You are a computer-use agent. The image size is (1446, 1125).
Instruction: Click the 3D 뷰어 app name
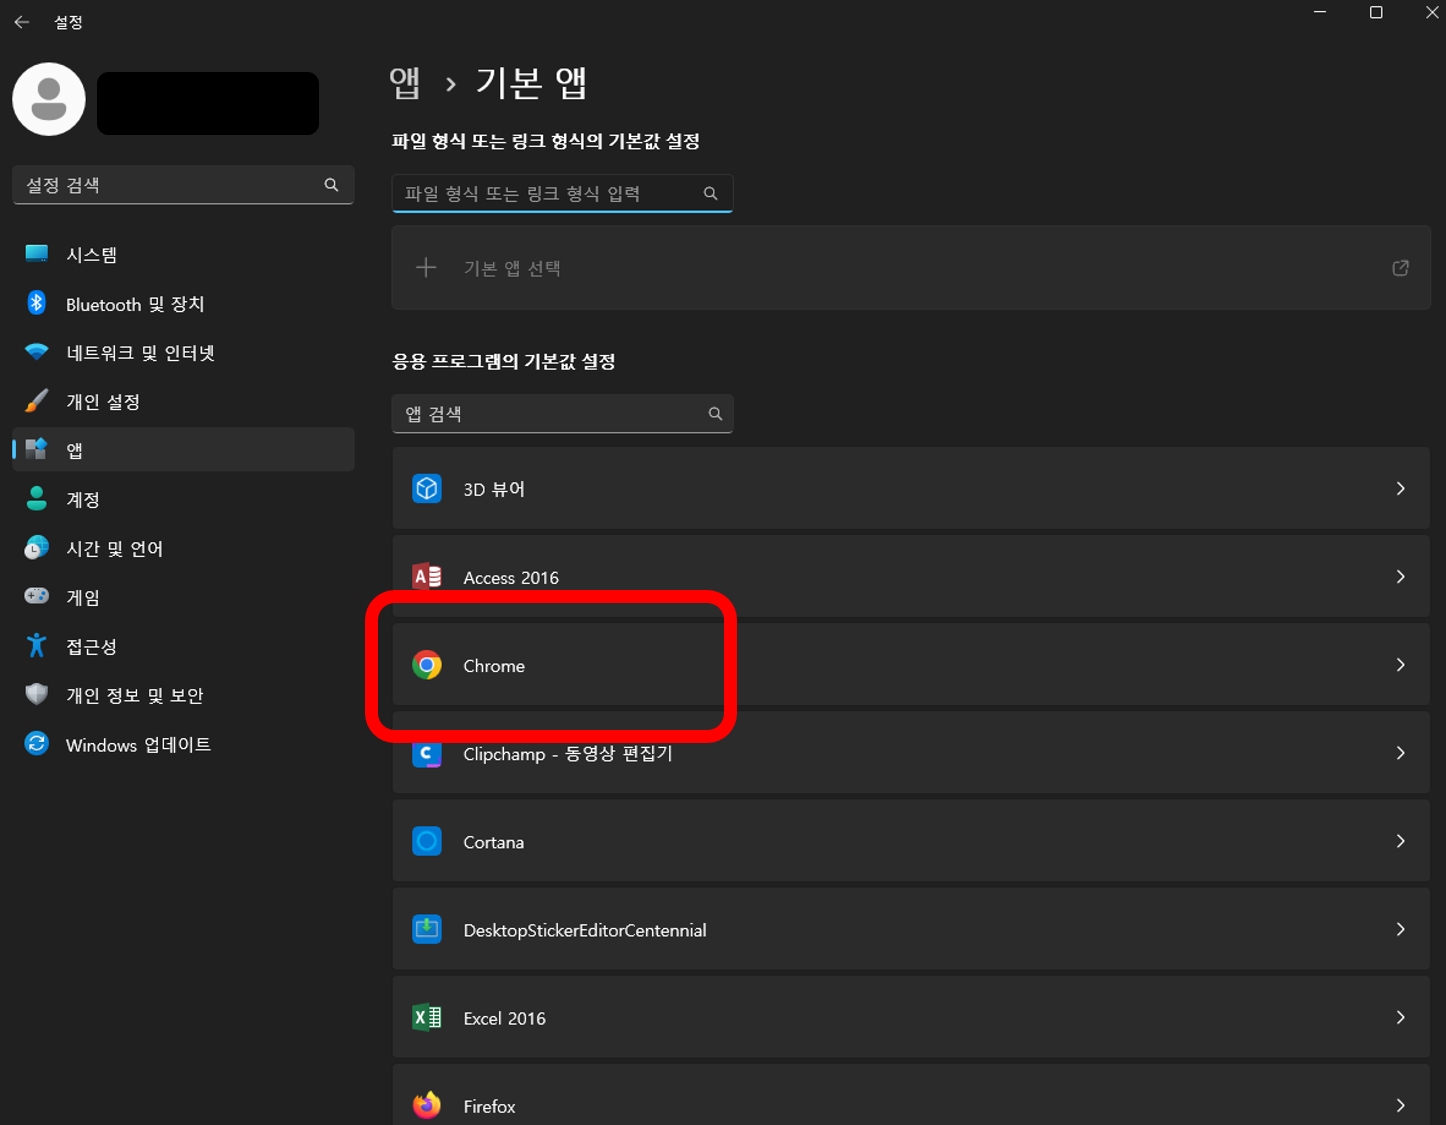click(x=494, y=489)
